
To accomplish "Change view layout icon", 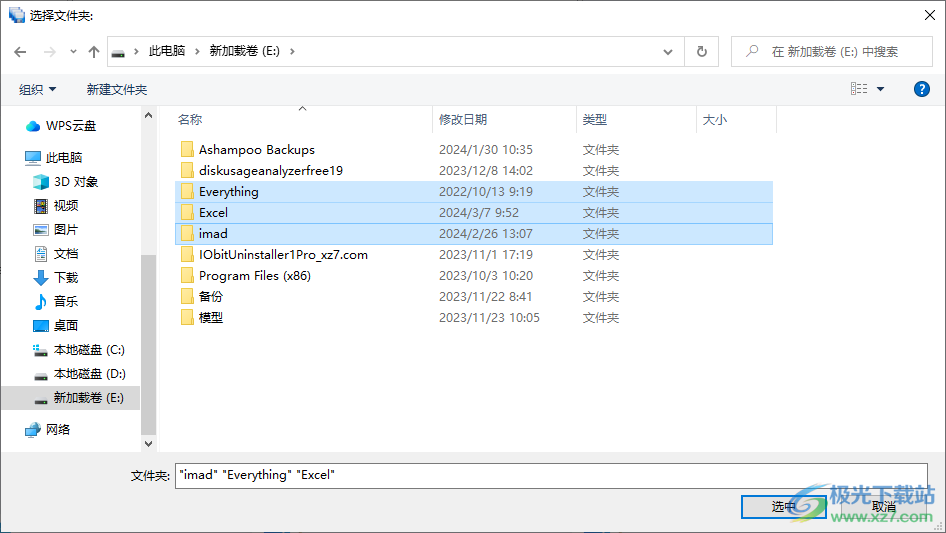I will point(859,89).
